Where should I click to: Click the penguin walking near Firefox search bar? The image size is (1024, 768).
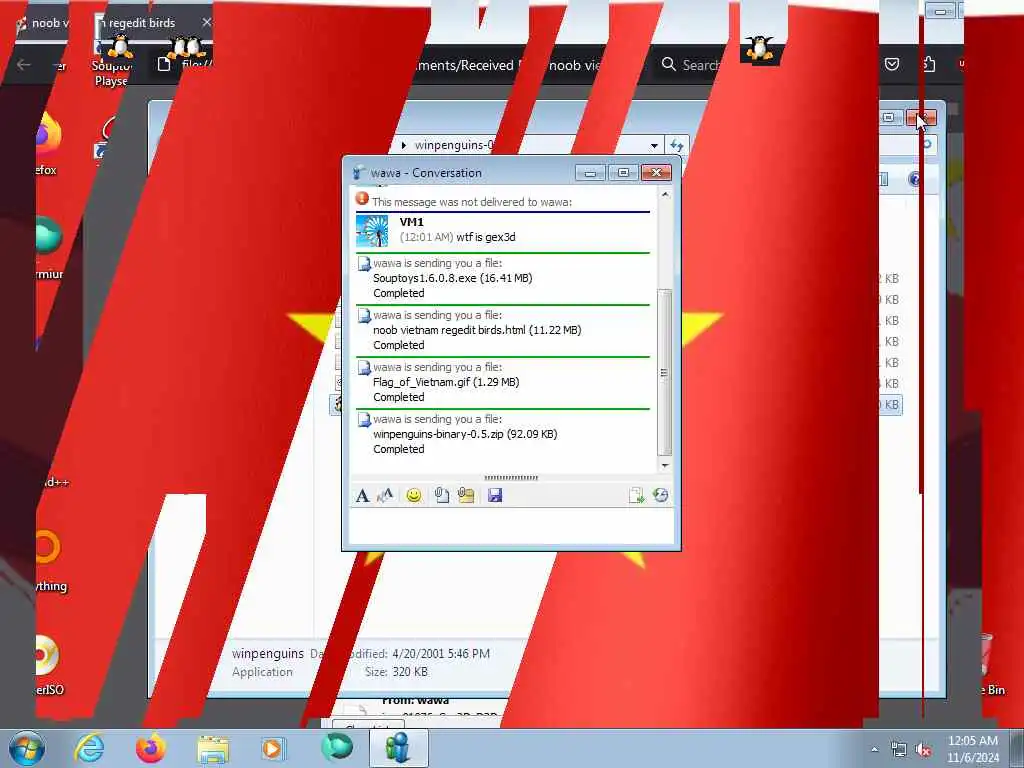coord(758,48)
